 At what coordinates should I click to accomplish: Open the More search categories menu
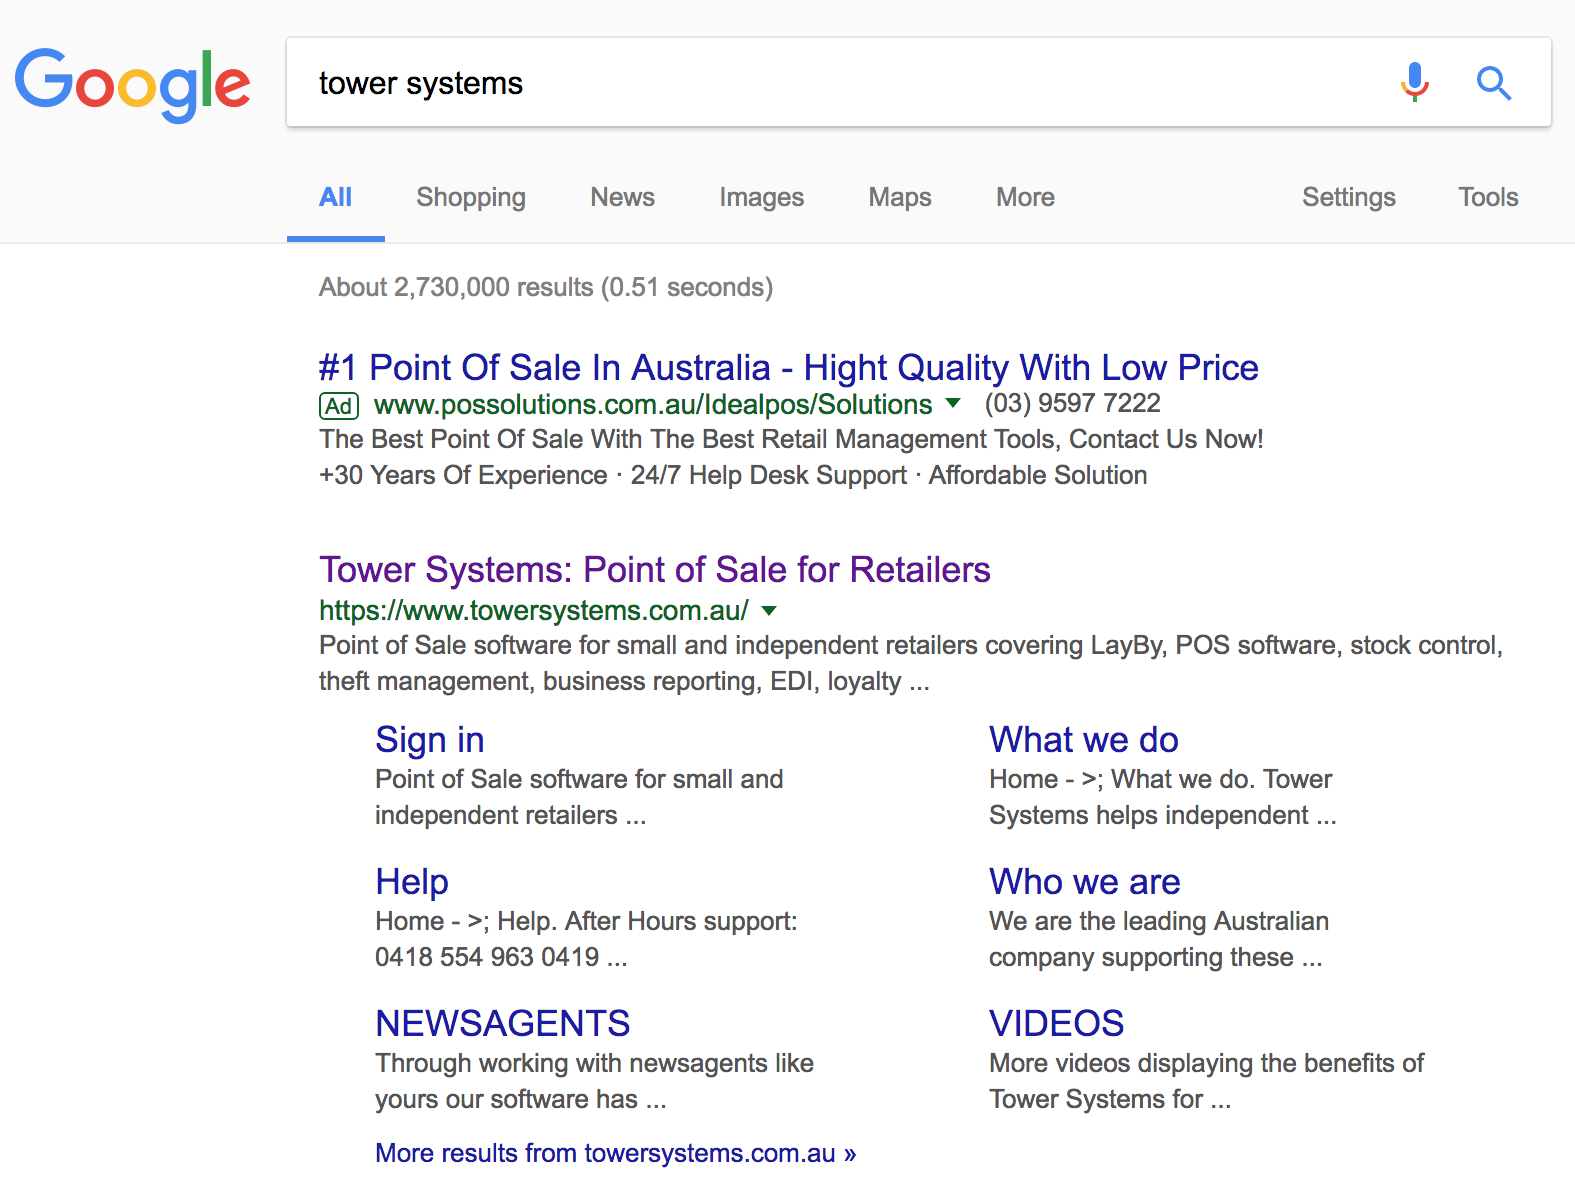coord(1025,198)
